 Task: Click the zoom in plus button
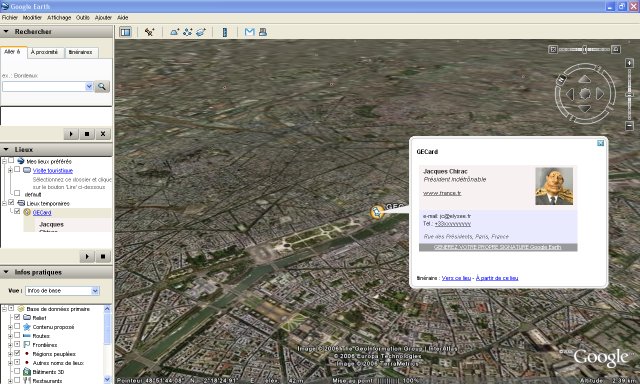coord(629,63)
